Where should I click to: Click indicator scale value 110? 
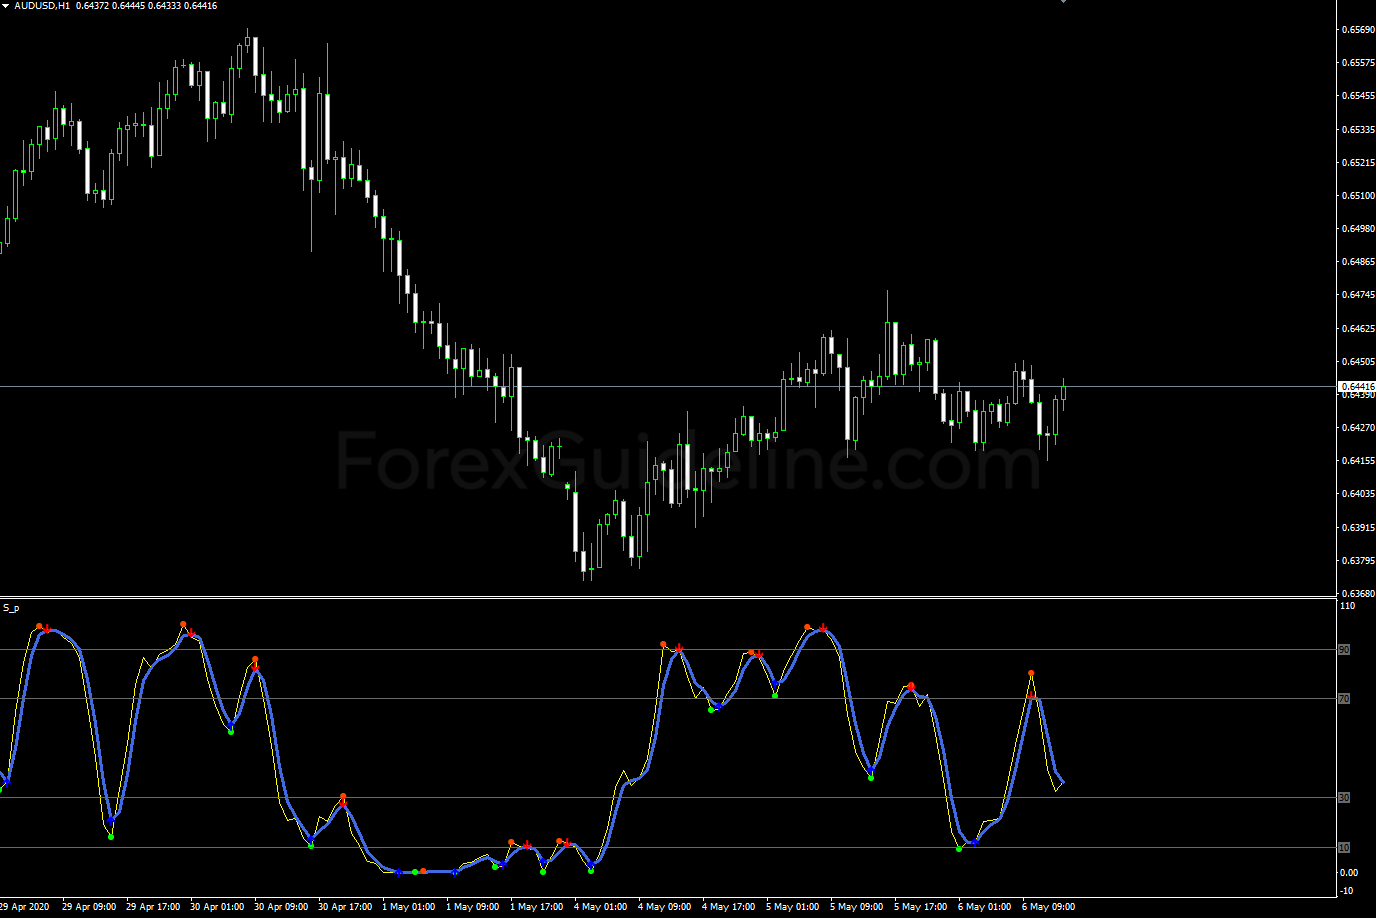pos(1347,606)
